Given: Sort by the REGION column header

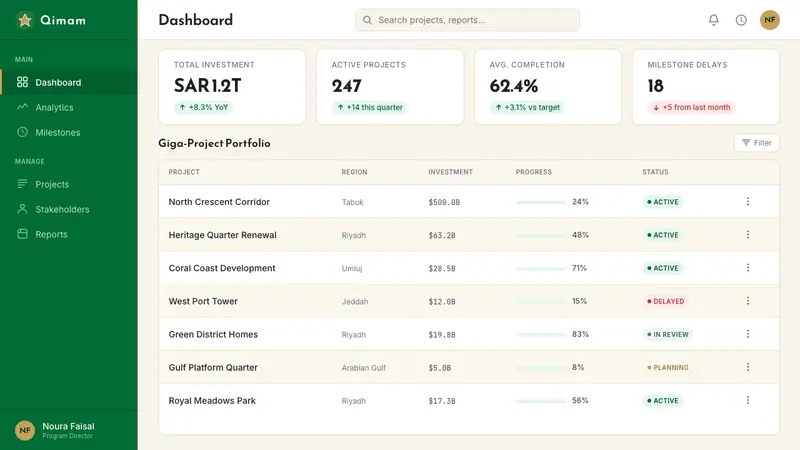Looking at the screenshot, I should (x=355, y=172).
